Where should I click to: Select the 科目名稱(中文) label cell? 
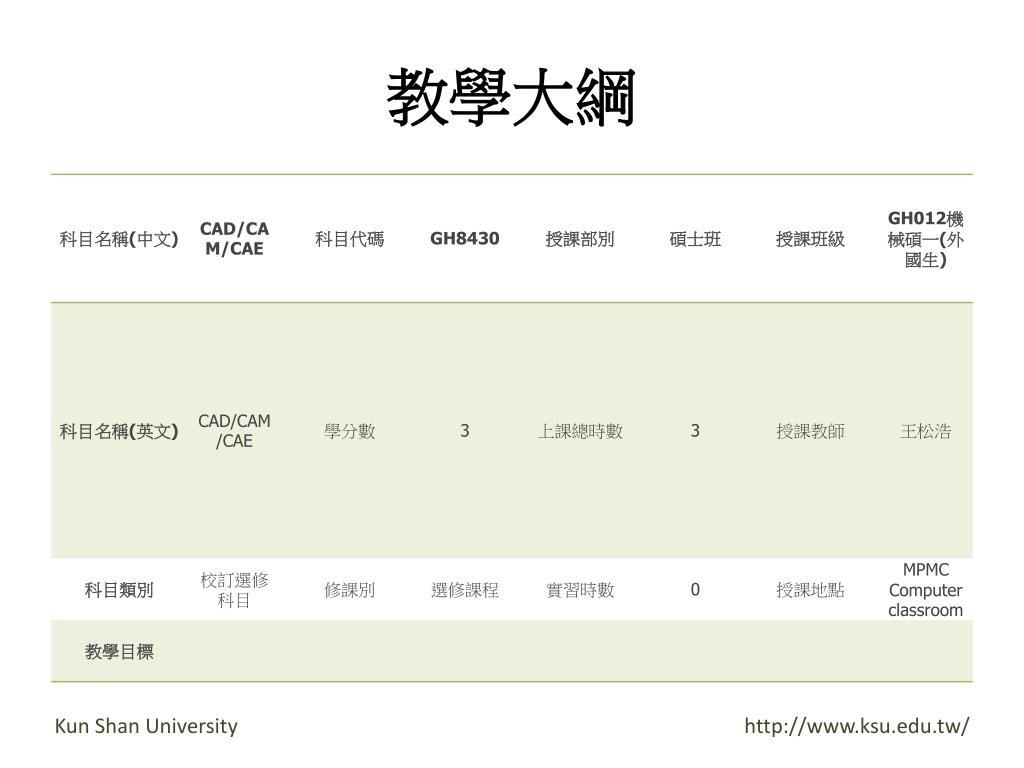coord(119,239)
